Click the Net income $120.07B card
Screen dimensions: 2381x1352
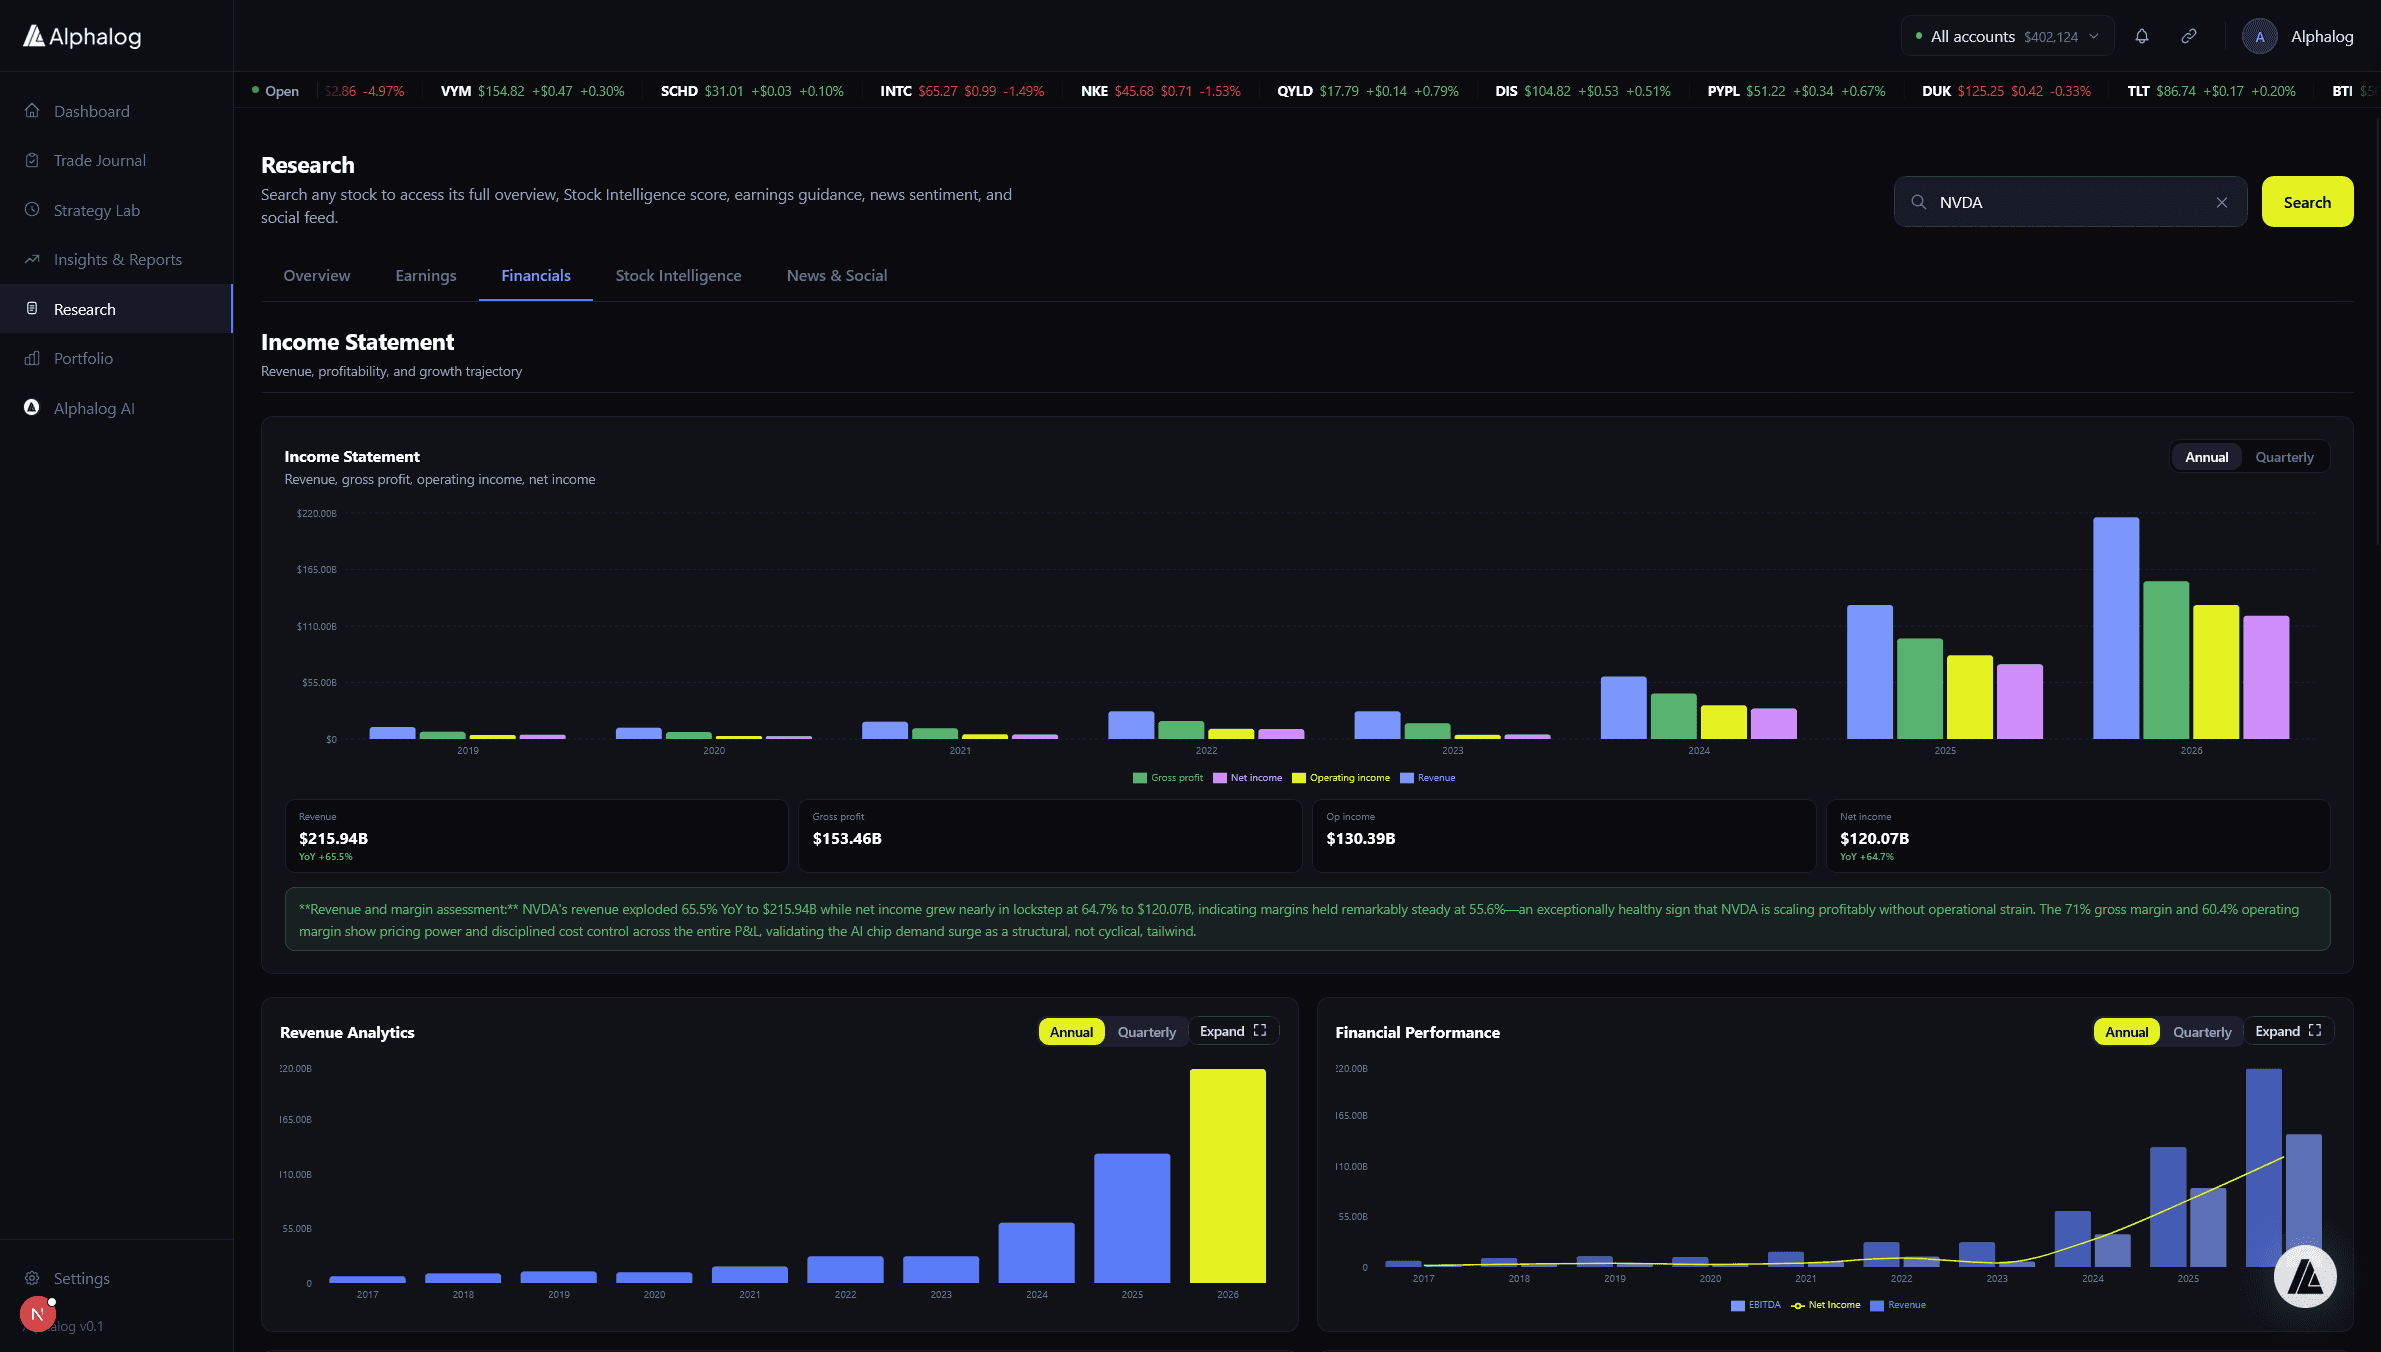pos(2078,836)
